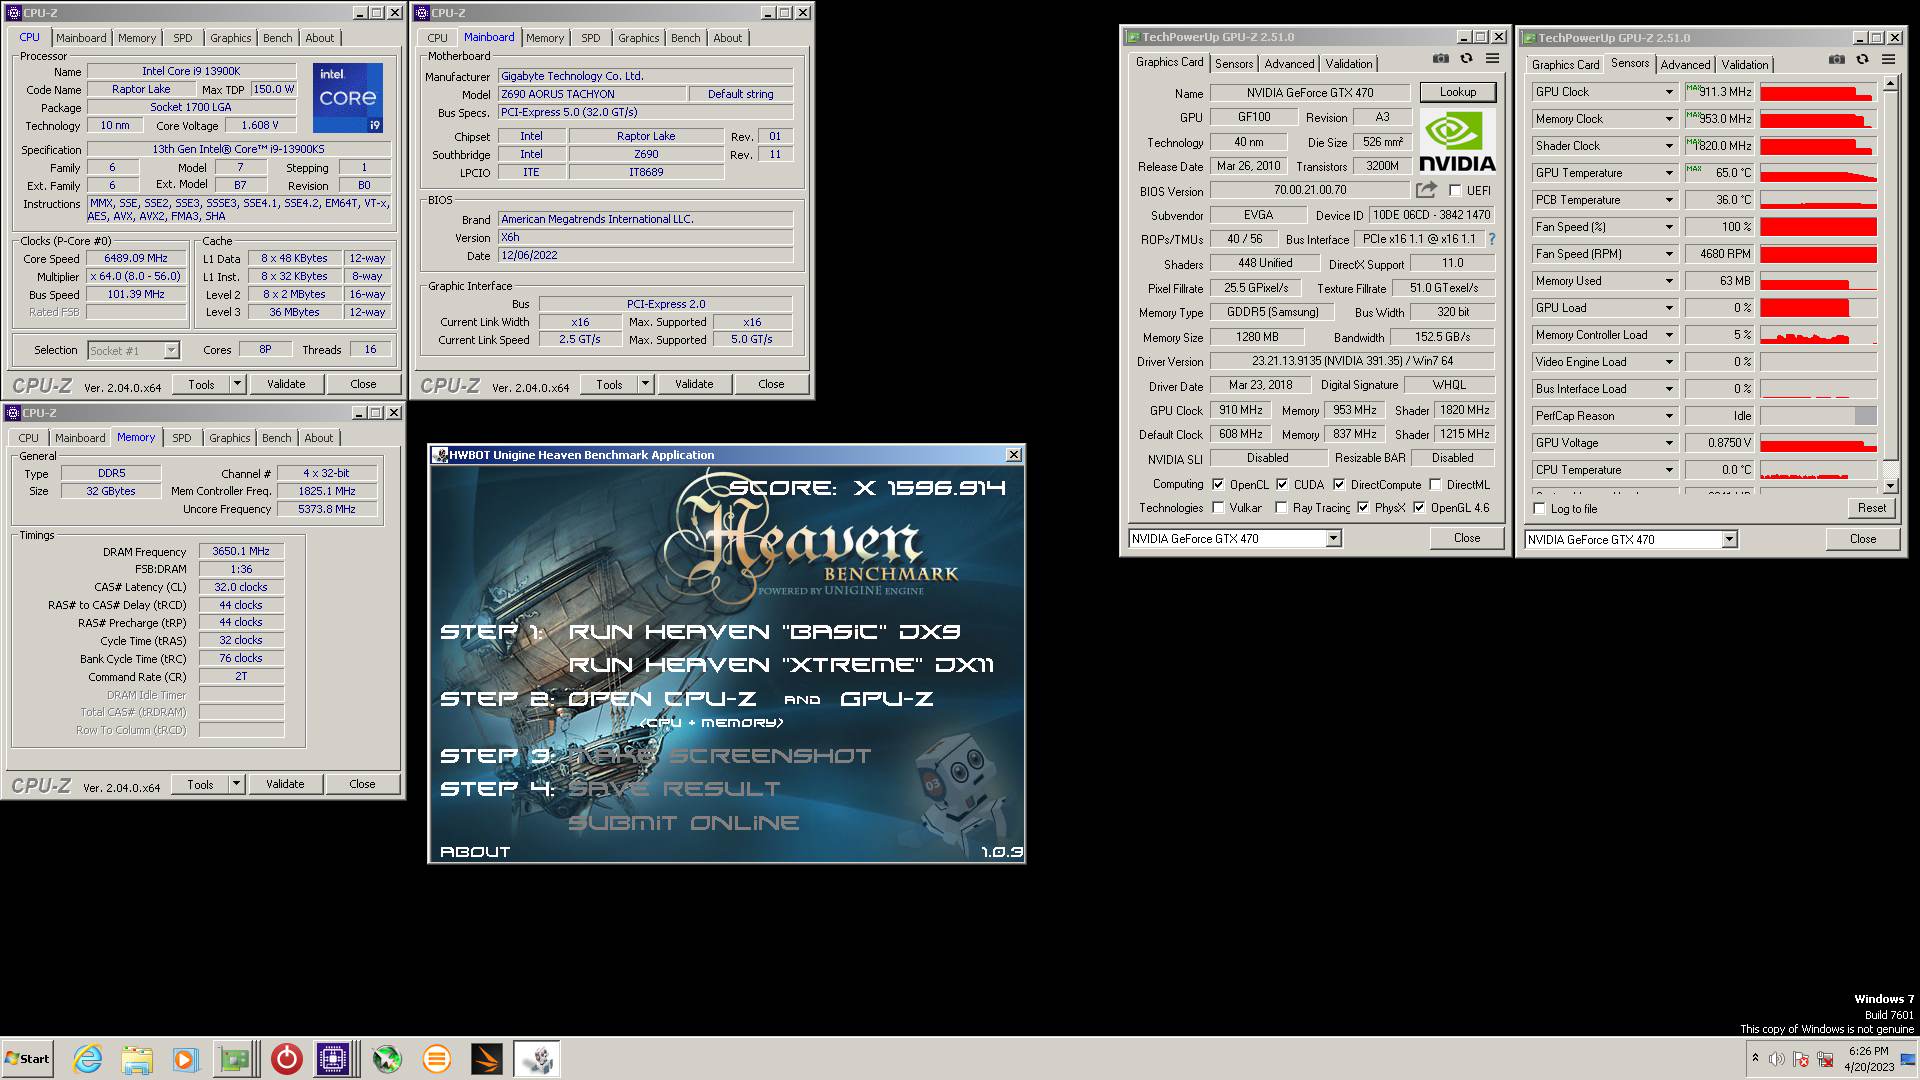Click the clock showing 6:26 PM

point(1868,1051)
